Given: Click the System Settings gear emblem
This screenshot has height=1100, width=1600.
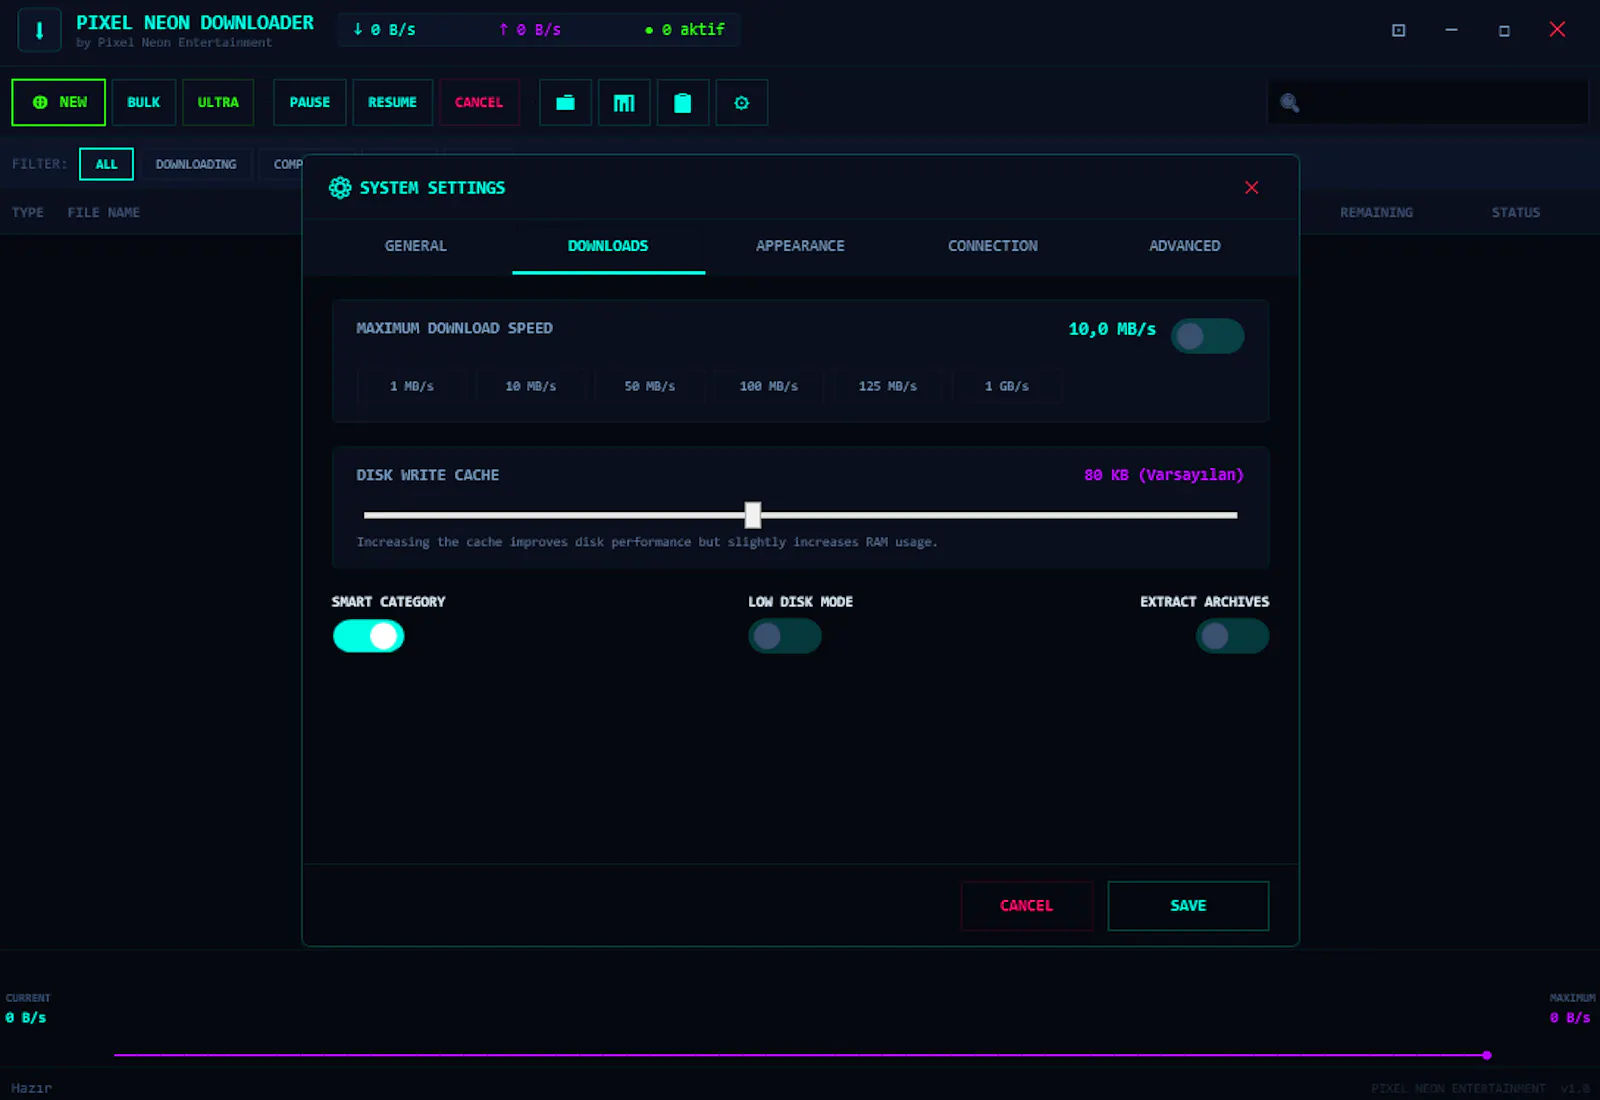Looking at the screenshot, I should point(340,188).
